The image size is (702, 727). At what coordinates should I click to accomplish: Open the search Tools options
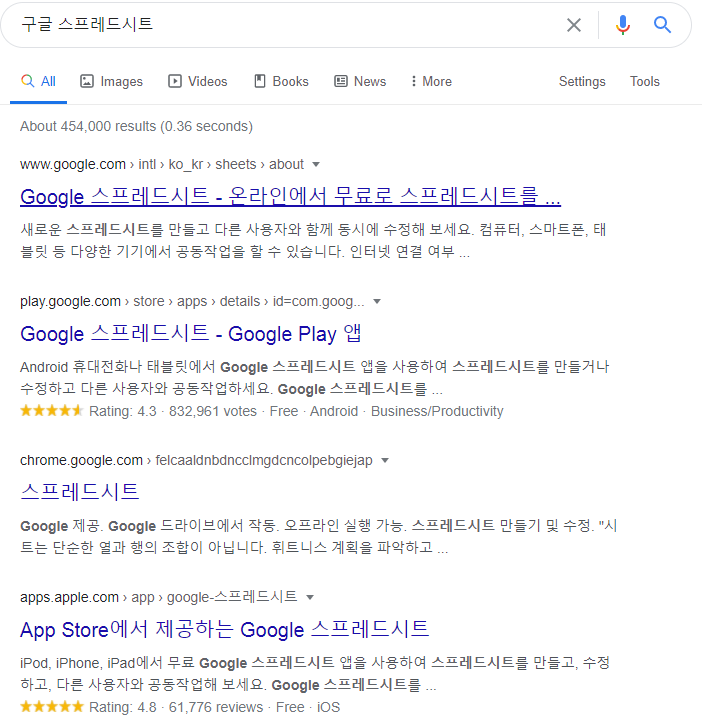click(645, 82)
